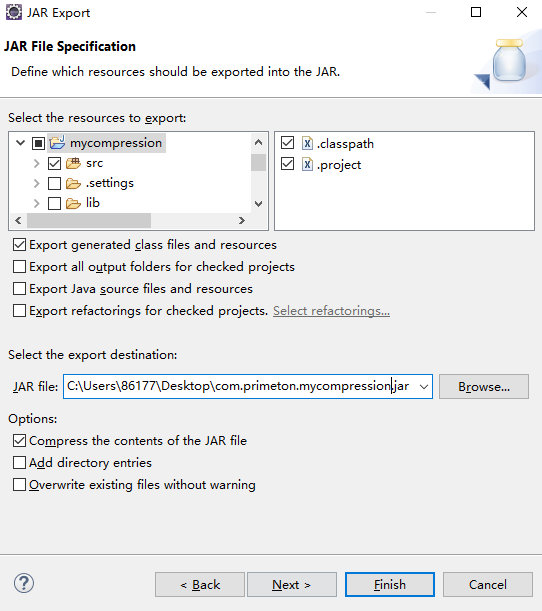Image resolution: width=542 pixels, height=611 pixels.
Task: Disable Compress the contents of the JAR file
Action: tap(19, 441)
